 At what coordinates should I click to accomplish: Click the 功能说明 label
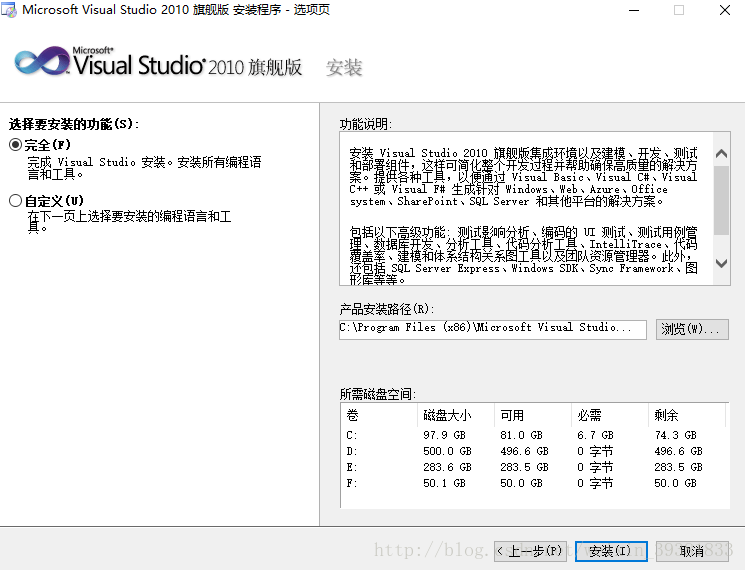[x=366, y=124]
